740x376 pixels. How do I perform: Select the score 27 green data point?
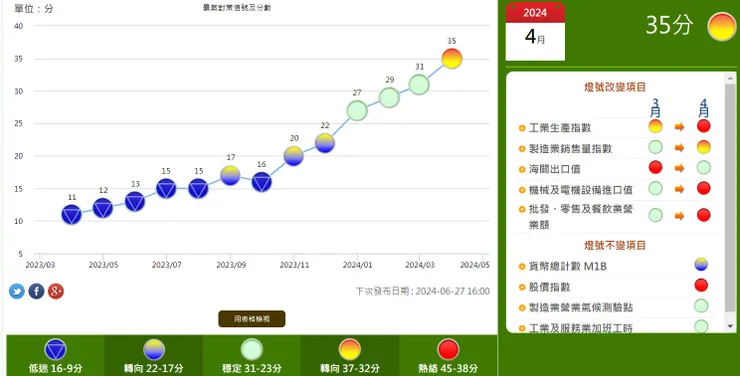point(357,110)
